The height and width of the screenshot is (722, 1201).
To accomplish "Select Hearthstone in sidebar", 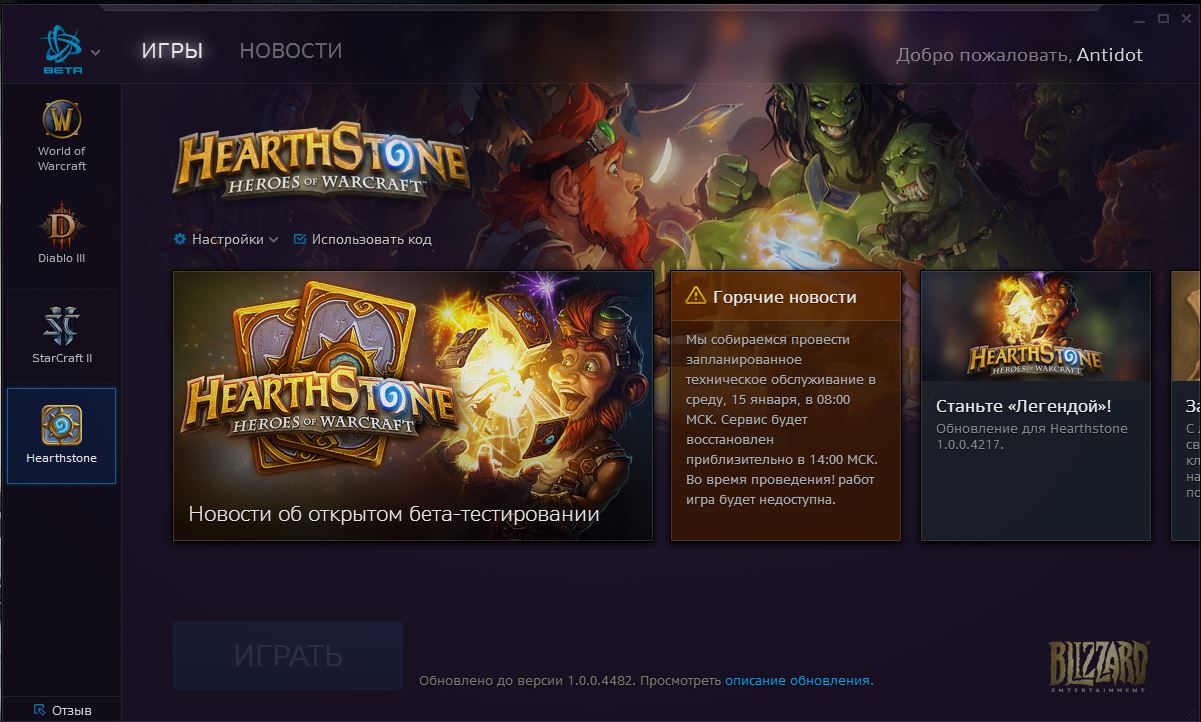I will click(x=62, y=435).
